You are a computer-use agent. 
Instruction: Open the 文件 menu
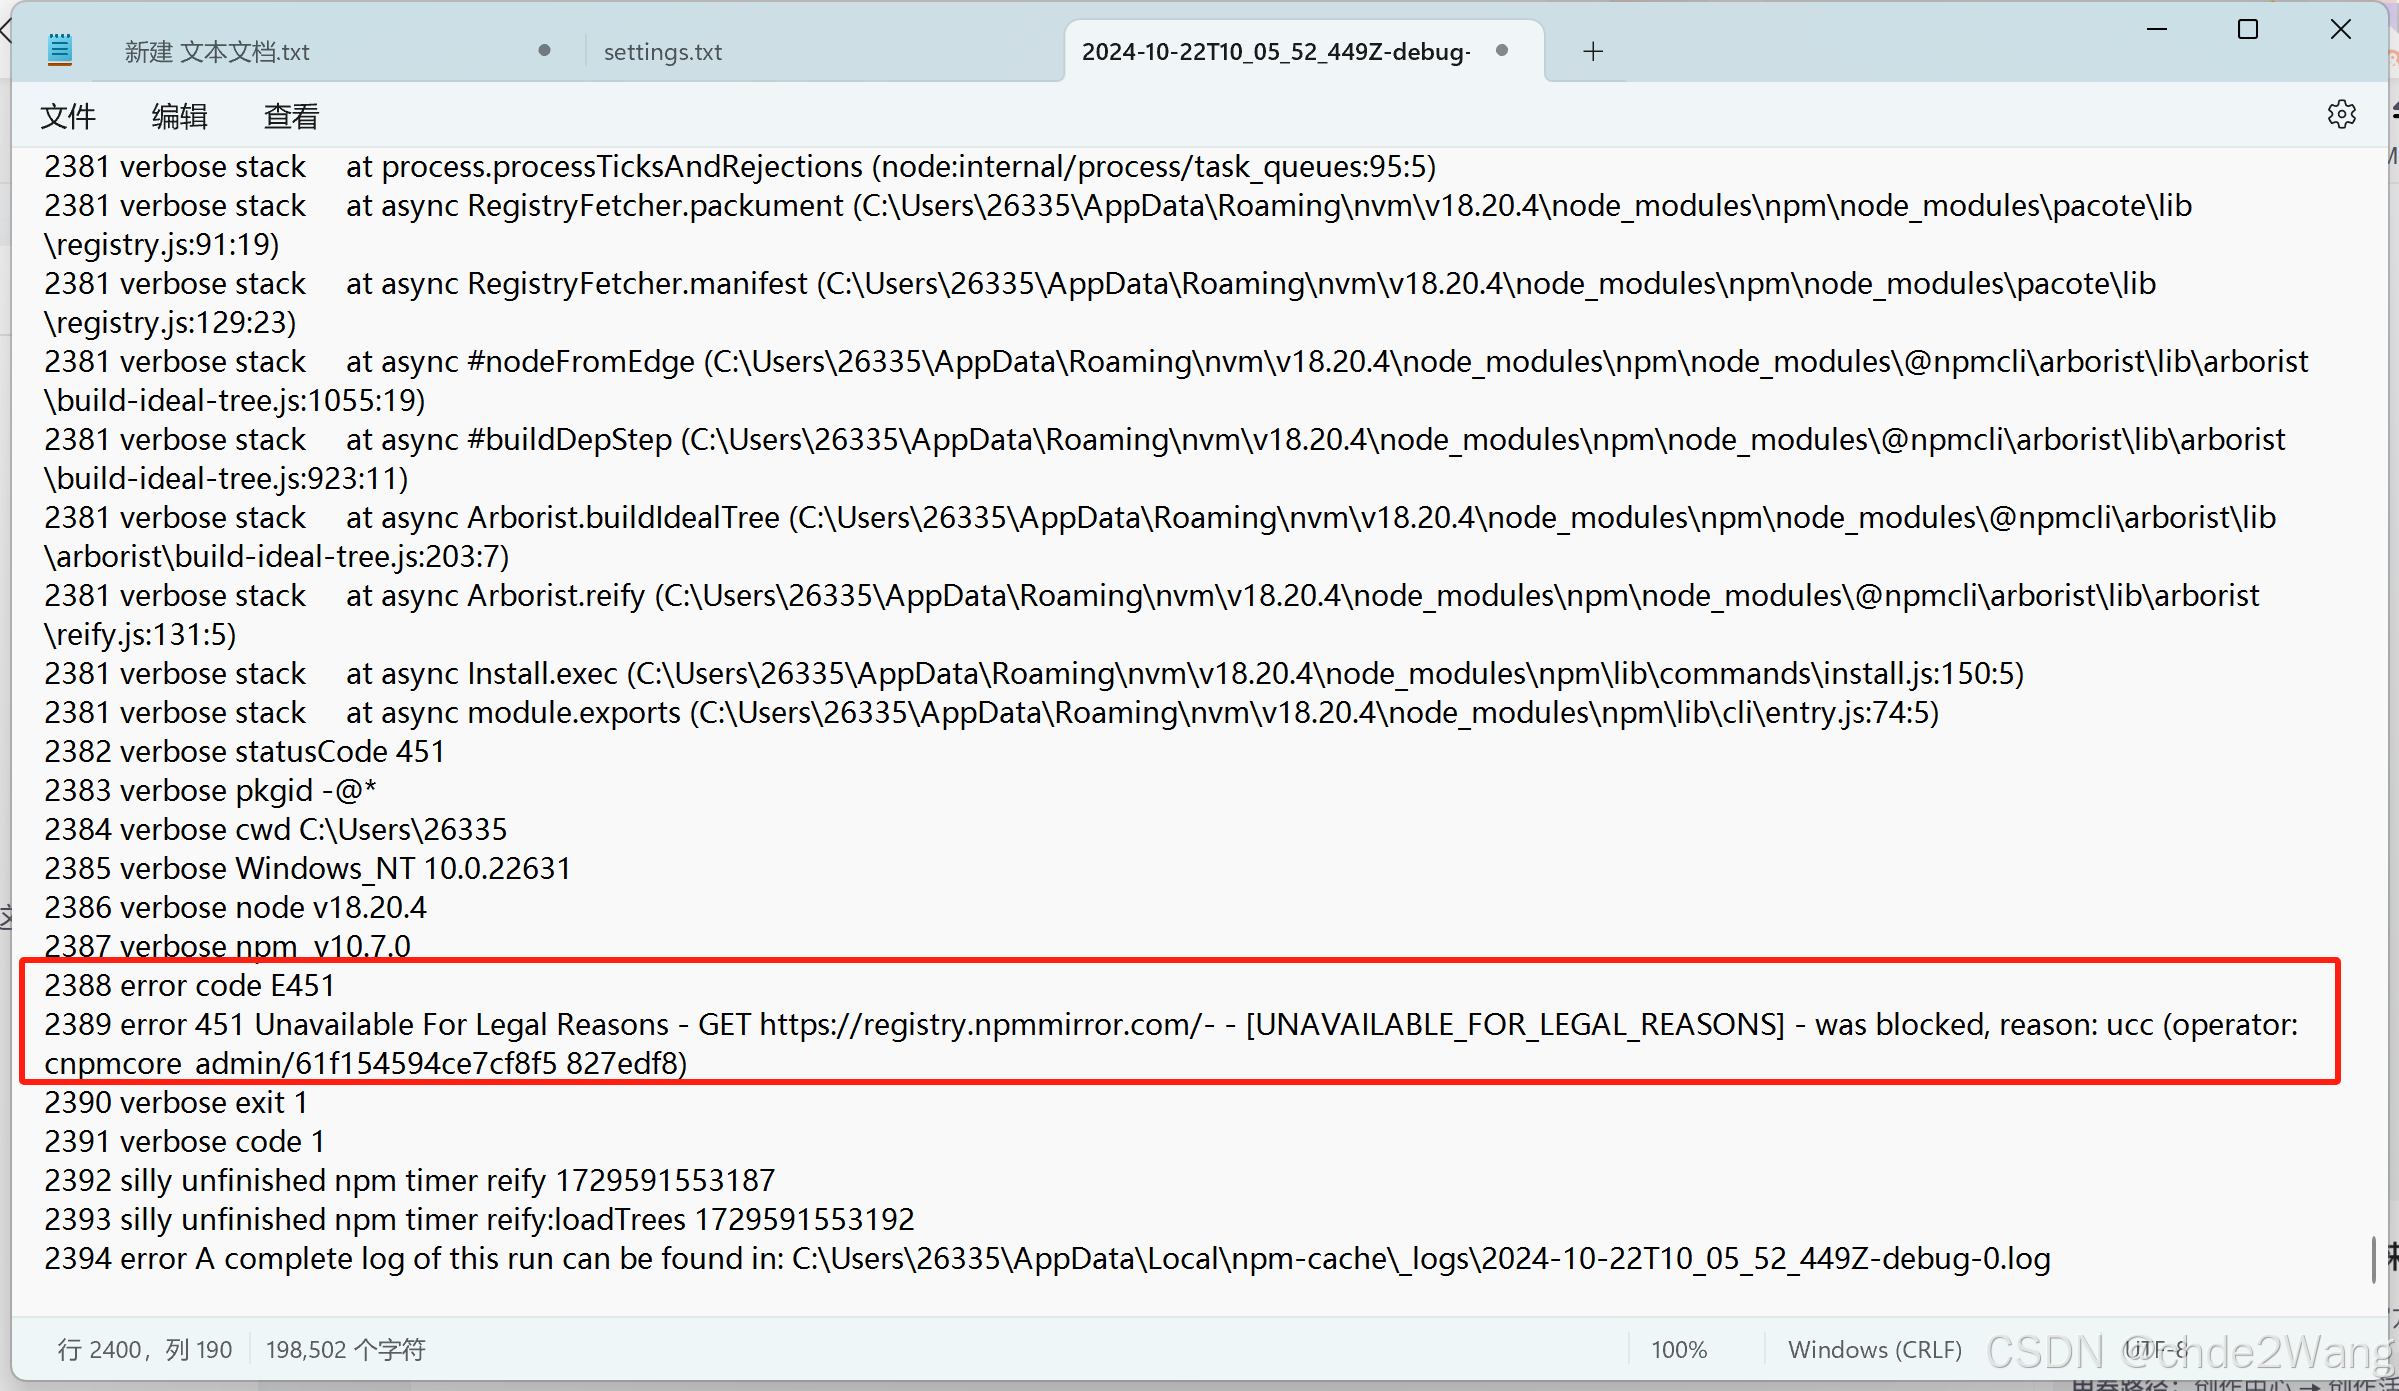tap(68, 116)
